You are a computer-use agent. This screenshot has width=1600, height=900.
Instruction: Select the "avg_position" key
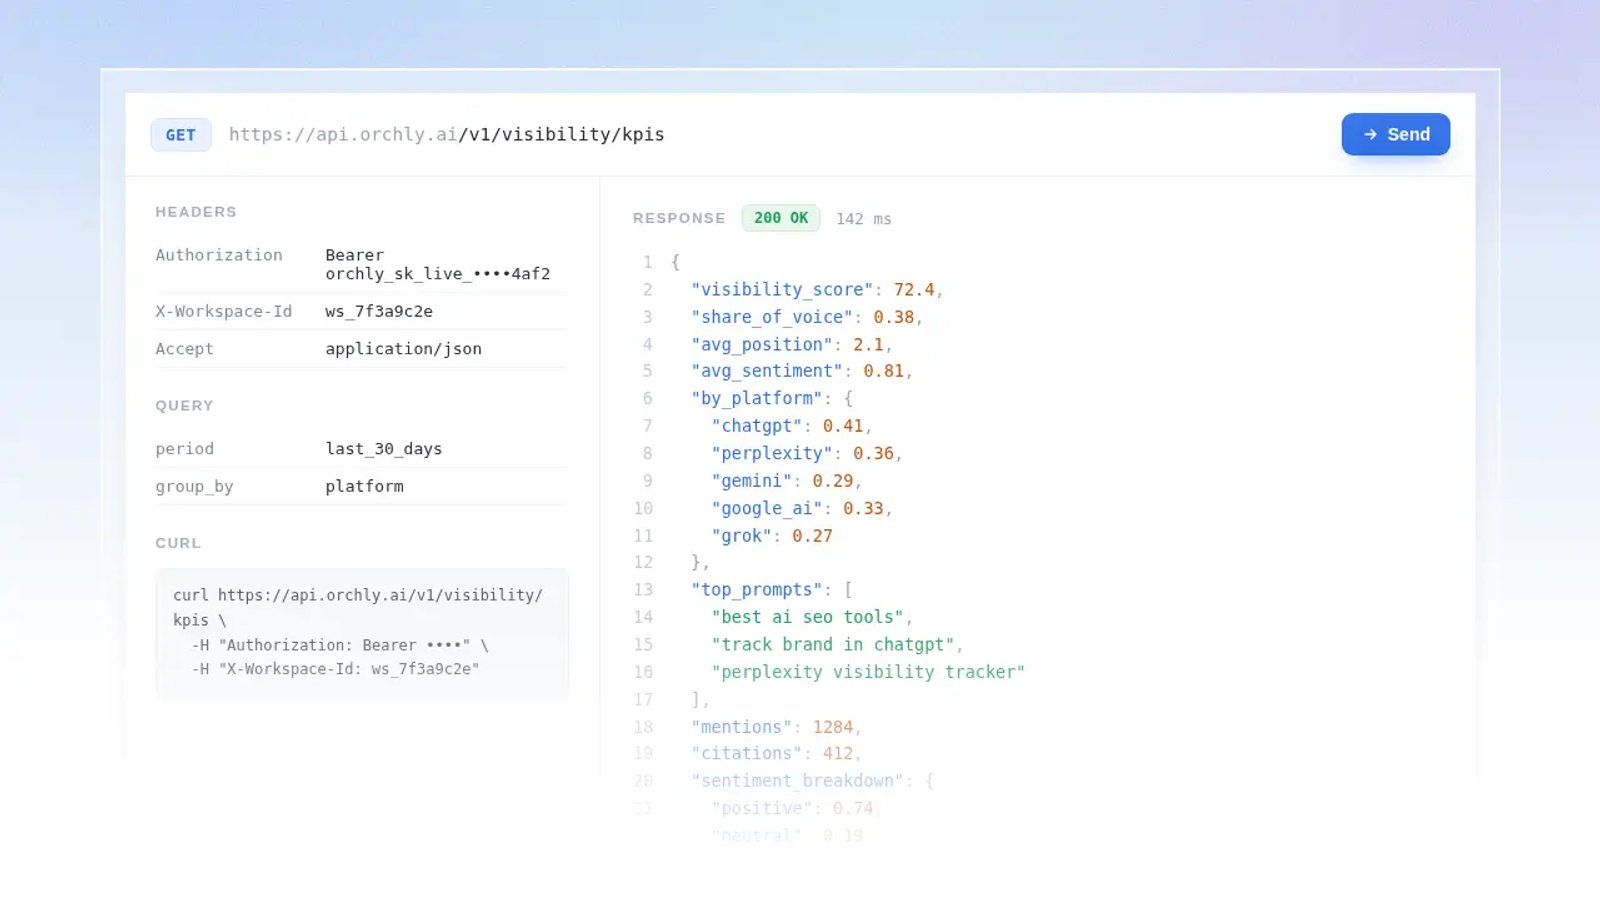[x=762, y=345]
